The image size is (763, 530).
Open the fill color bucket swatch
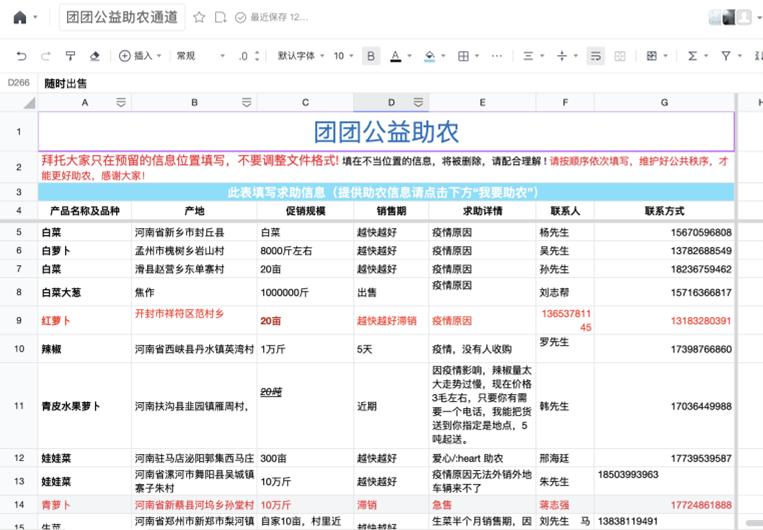coord(429,56)
